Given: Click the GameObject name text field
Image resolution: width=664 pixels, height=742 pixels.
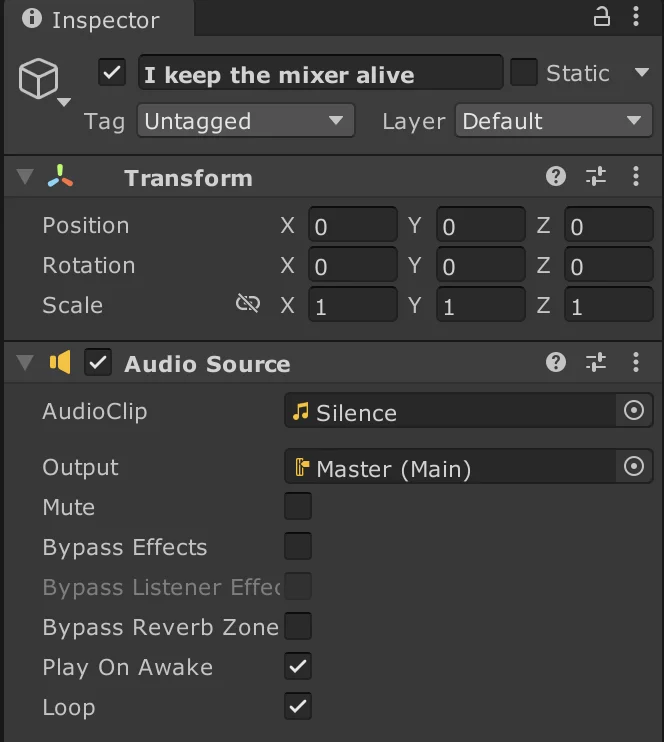Looking at the screenshot, I should [x=320, y=74].
